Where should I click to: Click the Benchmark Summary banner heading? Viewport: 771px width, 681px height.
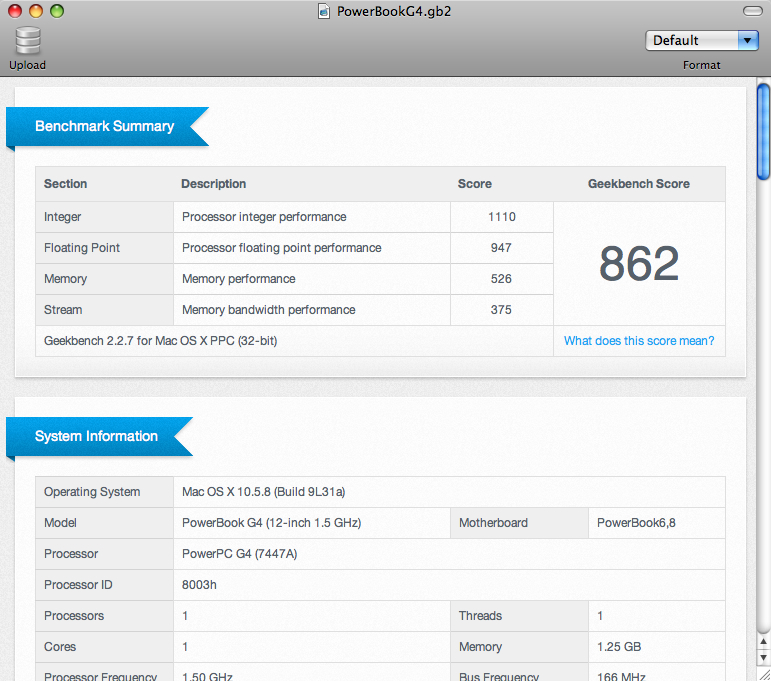(104, 126)
